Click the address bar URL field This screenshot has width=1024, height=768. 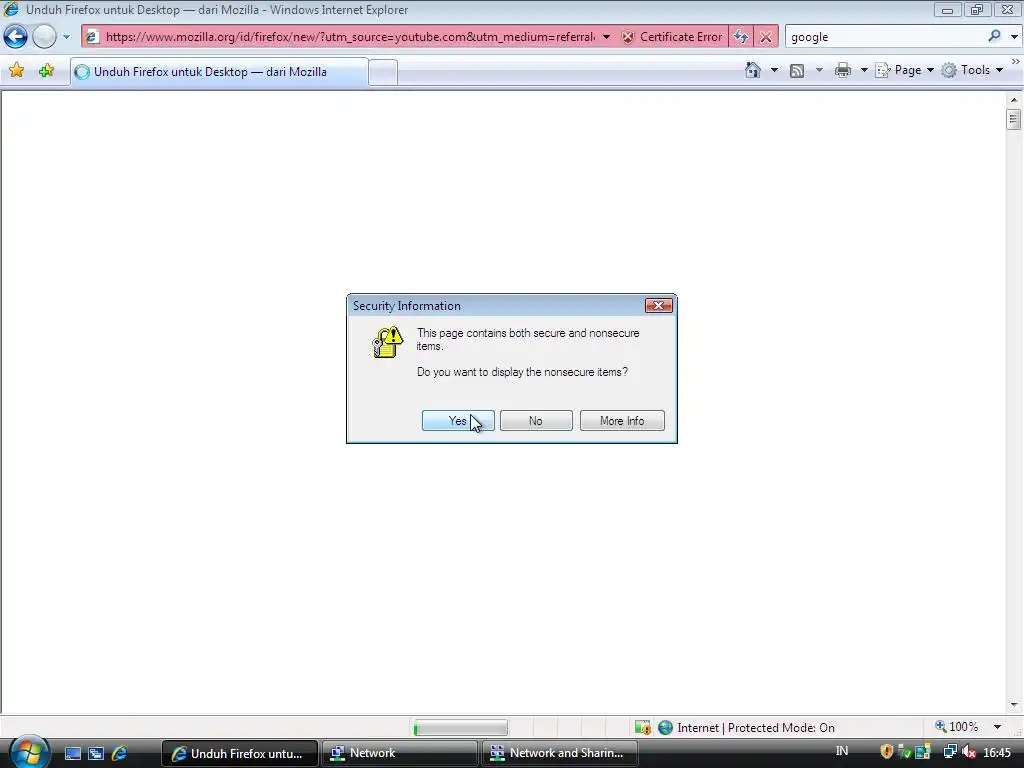[x=350, y=37]
